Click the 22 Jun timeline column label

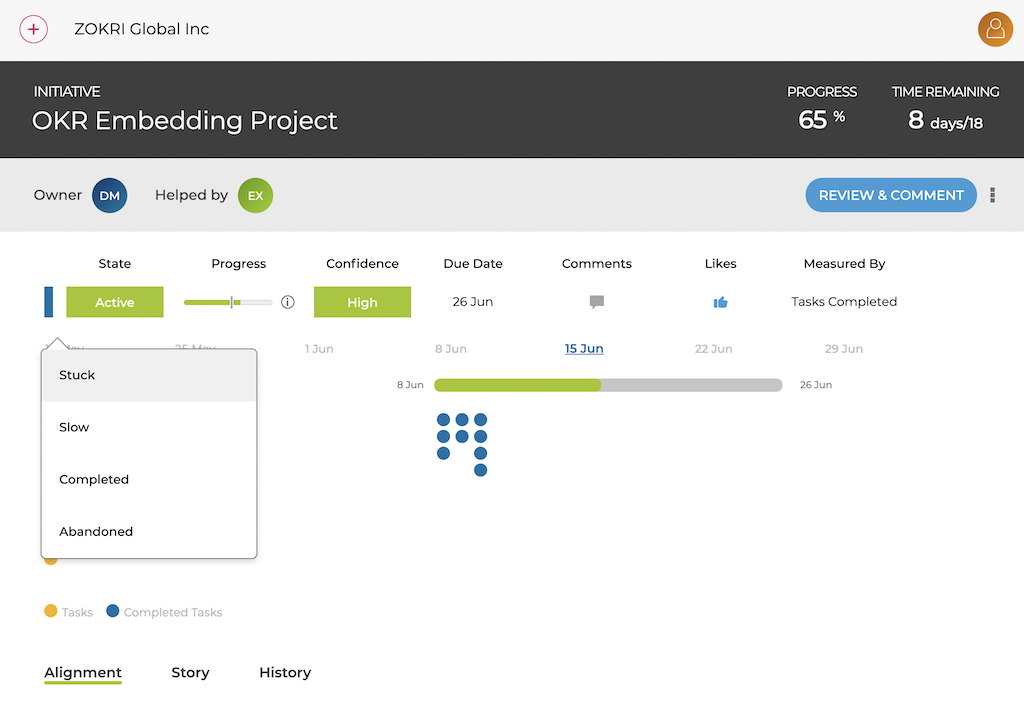pyautogui.click(x=713, y=349)
